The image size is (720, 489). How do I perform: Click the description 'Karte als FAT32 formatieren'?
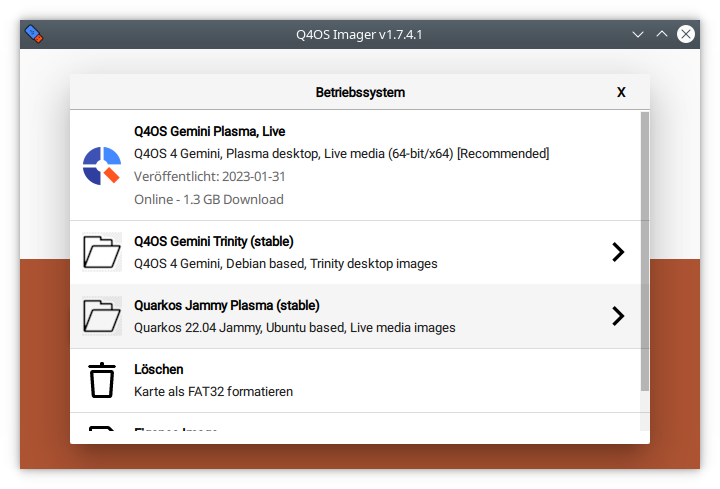pyautogui.click(x=214, y=392)
